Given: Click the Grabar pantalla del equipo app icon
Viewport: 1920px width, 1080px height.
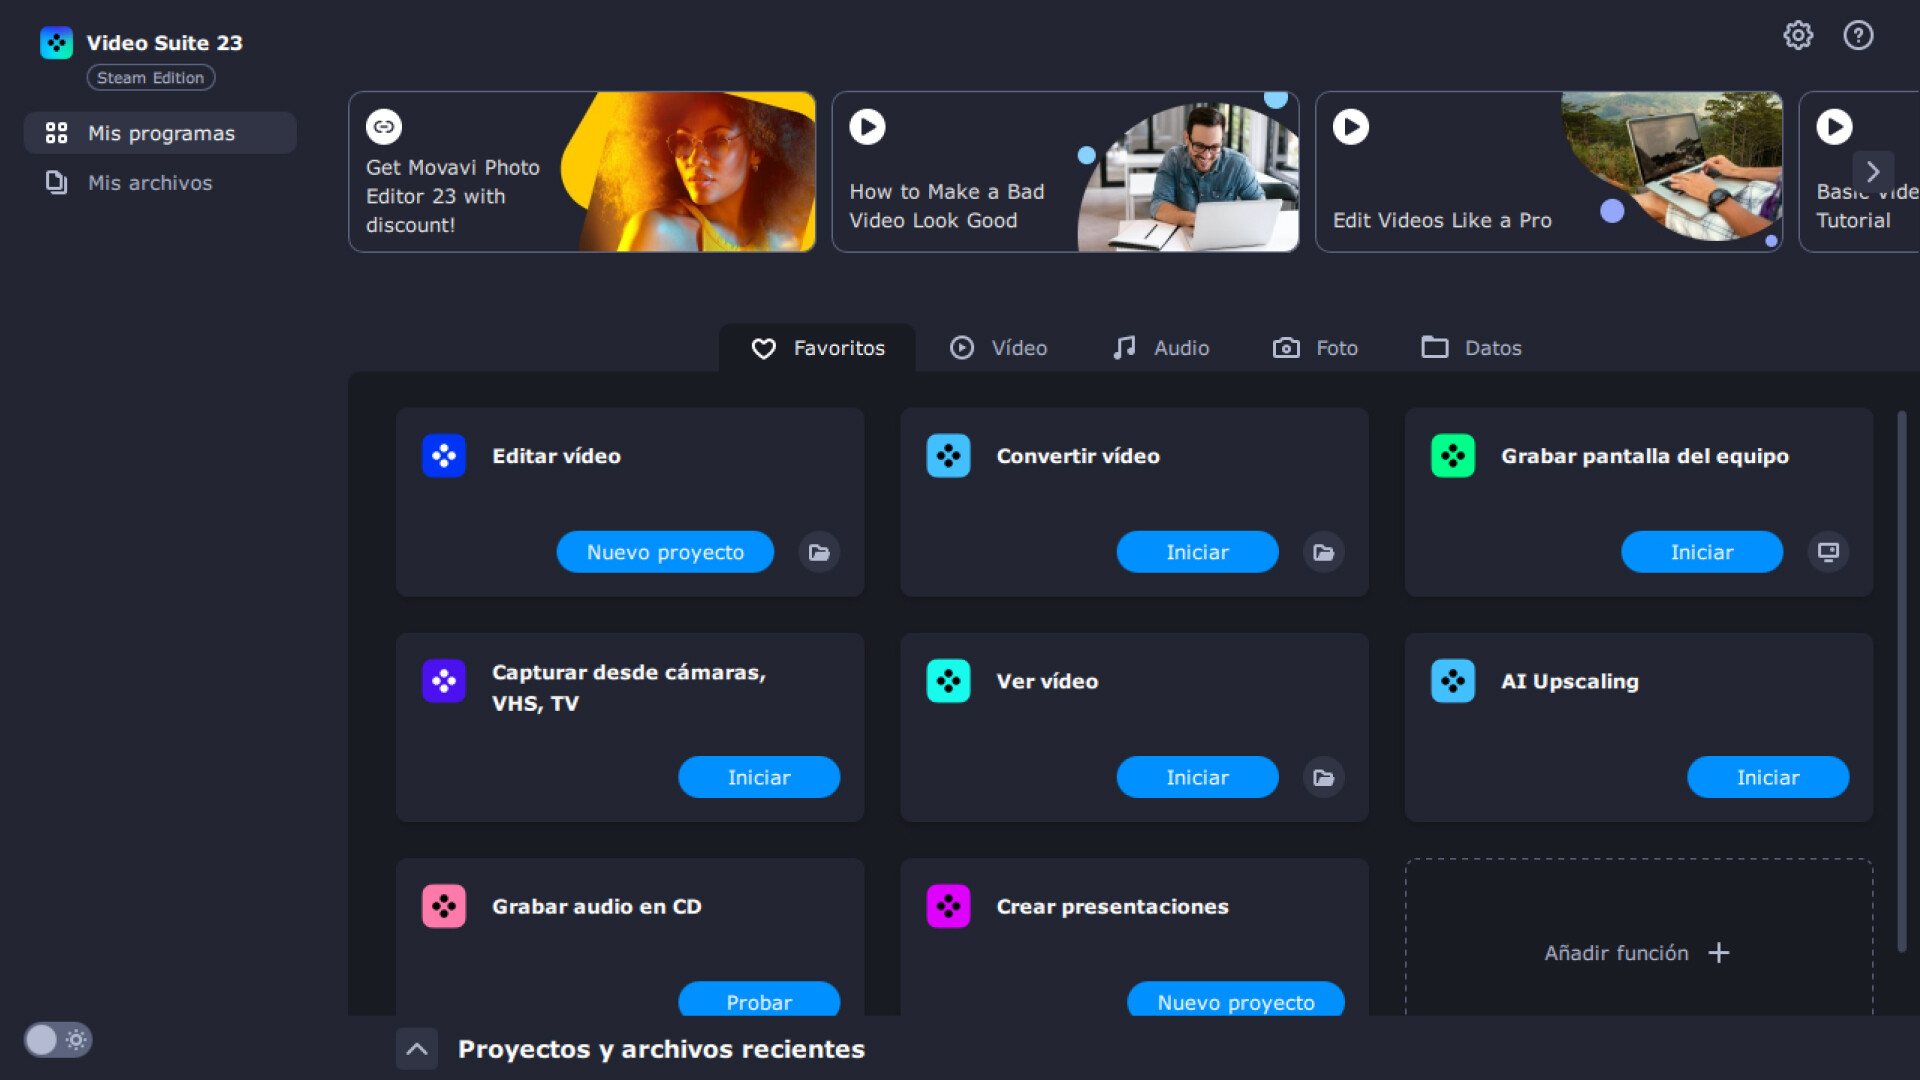Looking at the screenshot, I should click(x=1453, y=456).
